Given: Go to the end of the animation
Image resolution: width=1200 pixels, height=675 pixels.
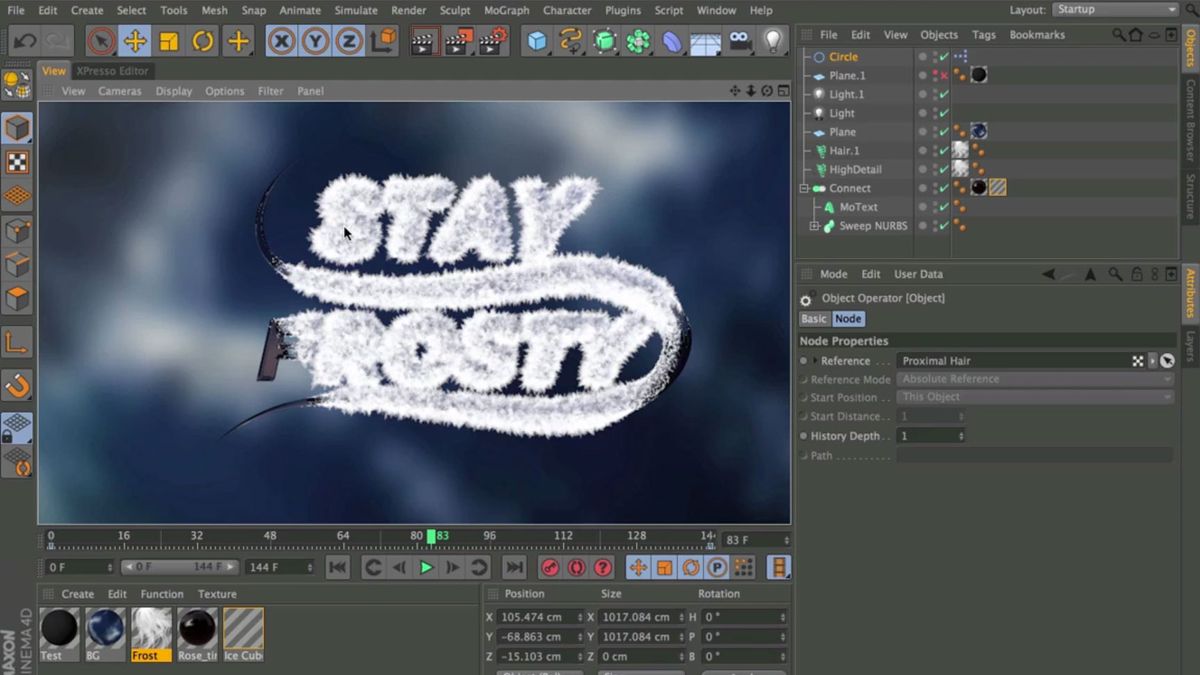Looking at the screenshot, I should (x=514, y=568).
